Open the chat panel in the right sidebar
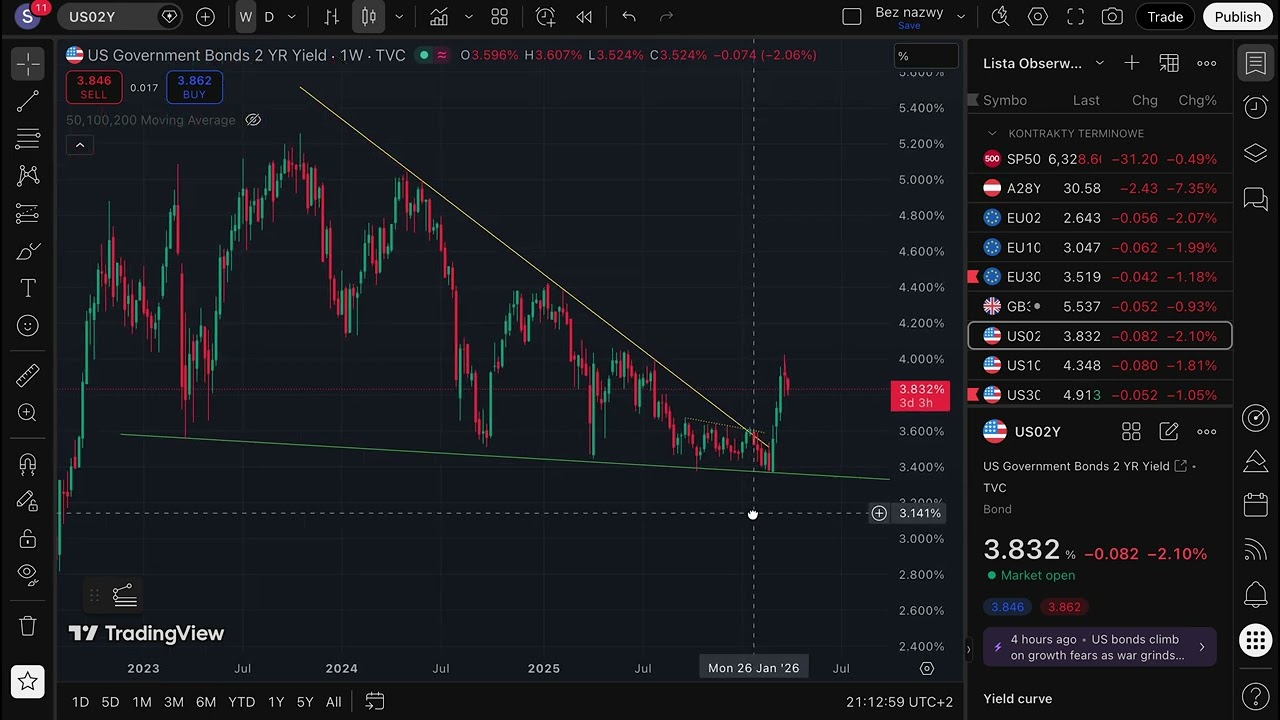This screenshot has height=720, width=1280. (1256, 199)
